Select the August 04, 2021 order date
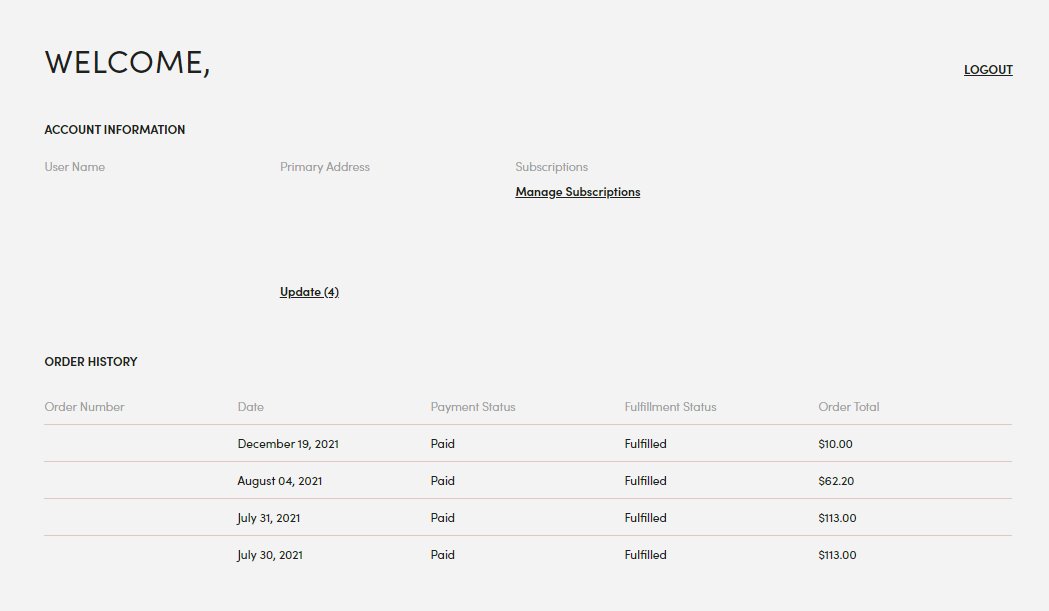 pyautogui.click(x=280, y=481)
